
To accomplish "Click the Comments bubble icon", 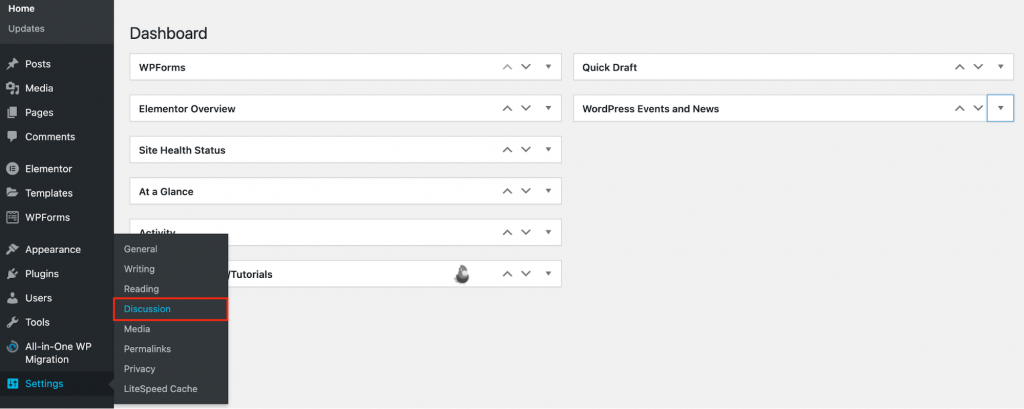I will click(12, 137).
